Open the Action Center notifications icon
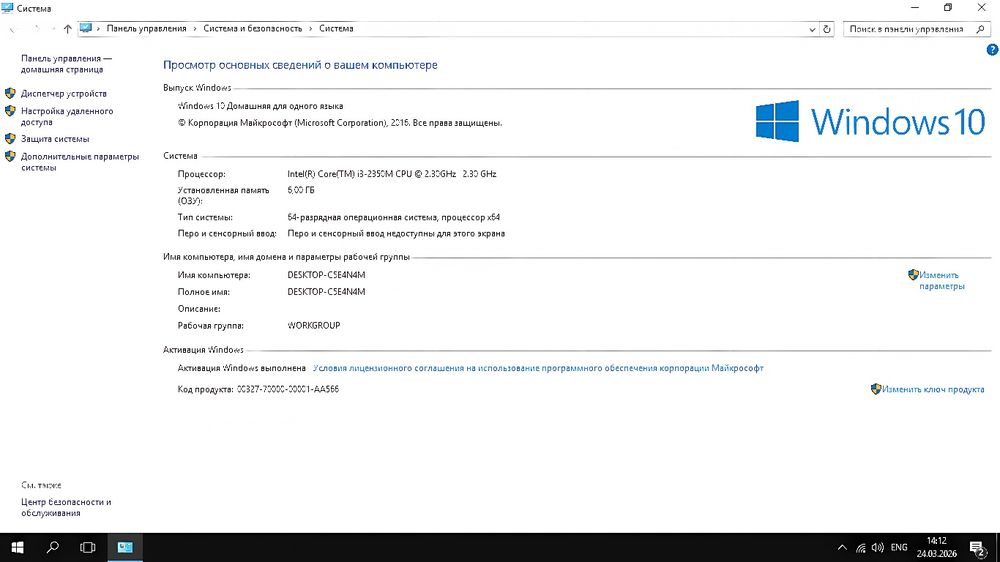This screenshot has width=1000, height=562. point(978,547)
